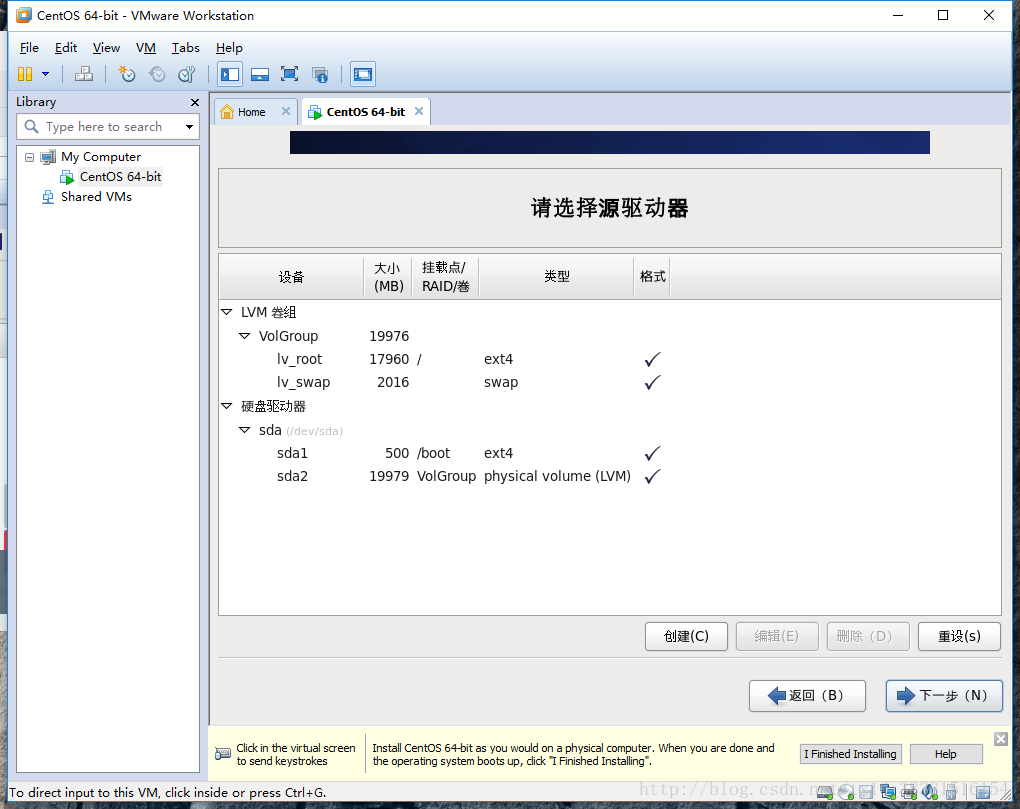Open the snapshot manager wrench-clock icon
The width and height of the screenshot is (1020, 809).
pos(187,74)
